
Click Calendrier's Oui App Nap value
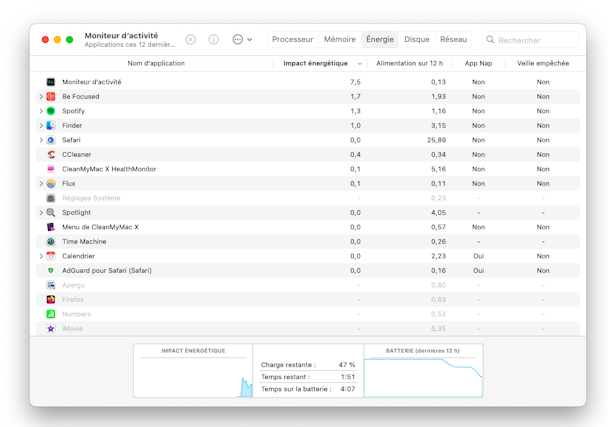pos(478,256)
